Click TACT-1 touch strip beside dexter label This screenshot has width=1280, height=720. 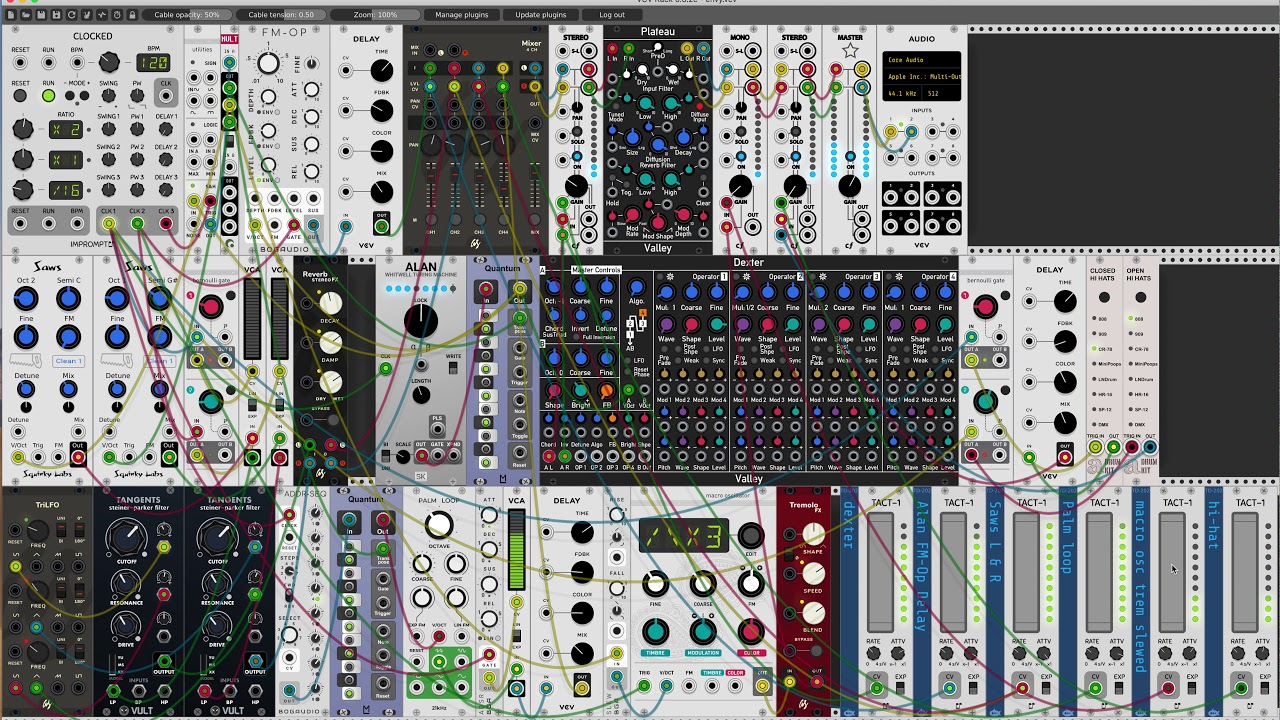click(x=880, y=570)
